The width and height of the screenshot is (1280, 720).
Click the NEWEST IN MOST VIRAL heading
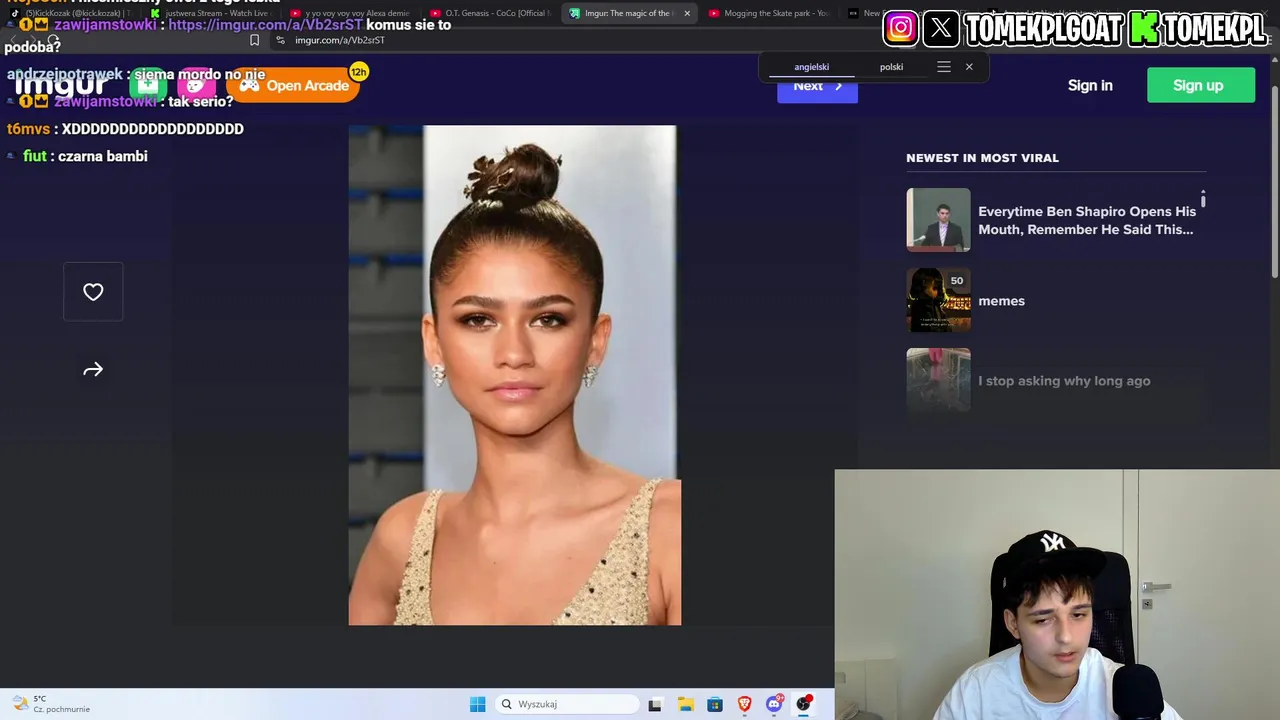tap(982, 158)
